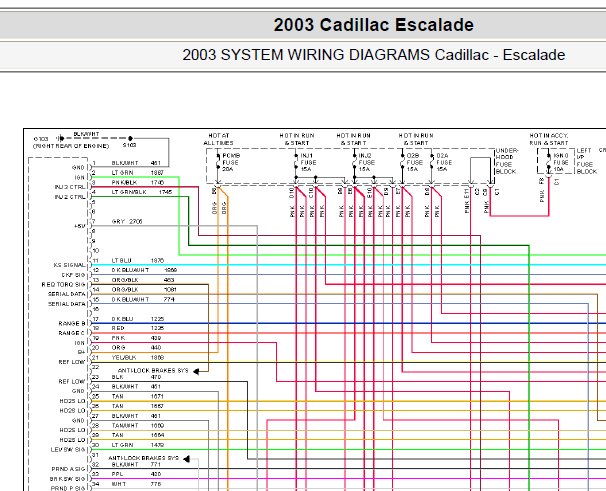Select the KS SIGNAL terminal label
606x491 pixels.
[69, 265]
